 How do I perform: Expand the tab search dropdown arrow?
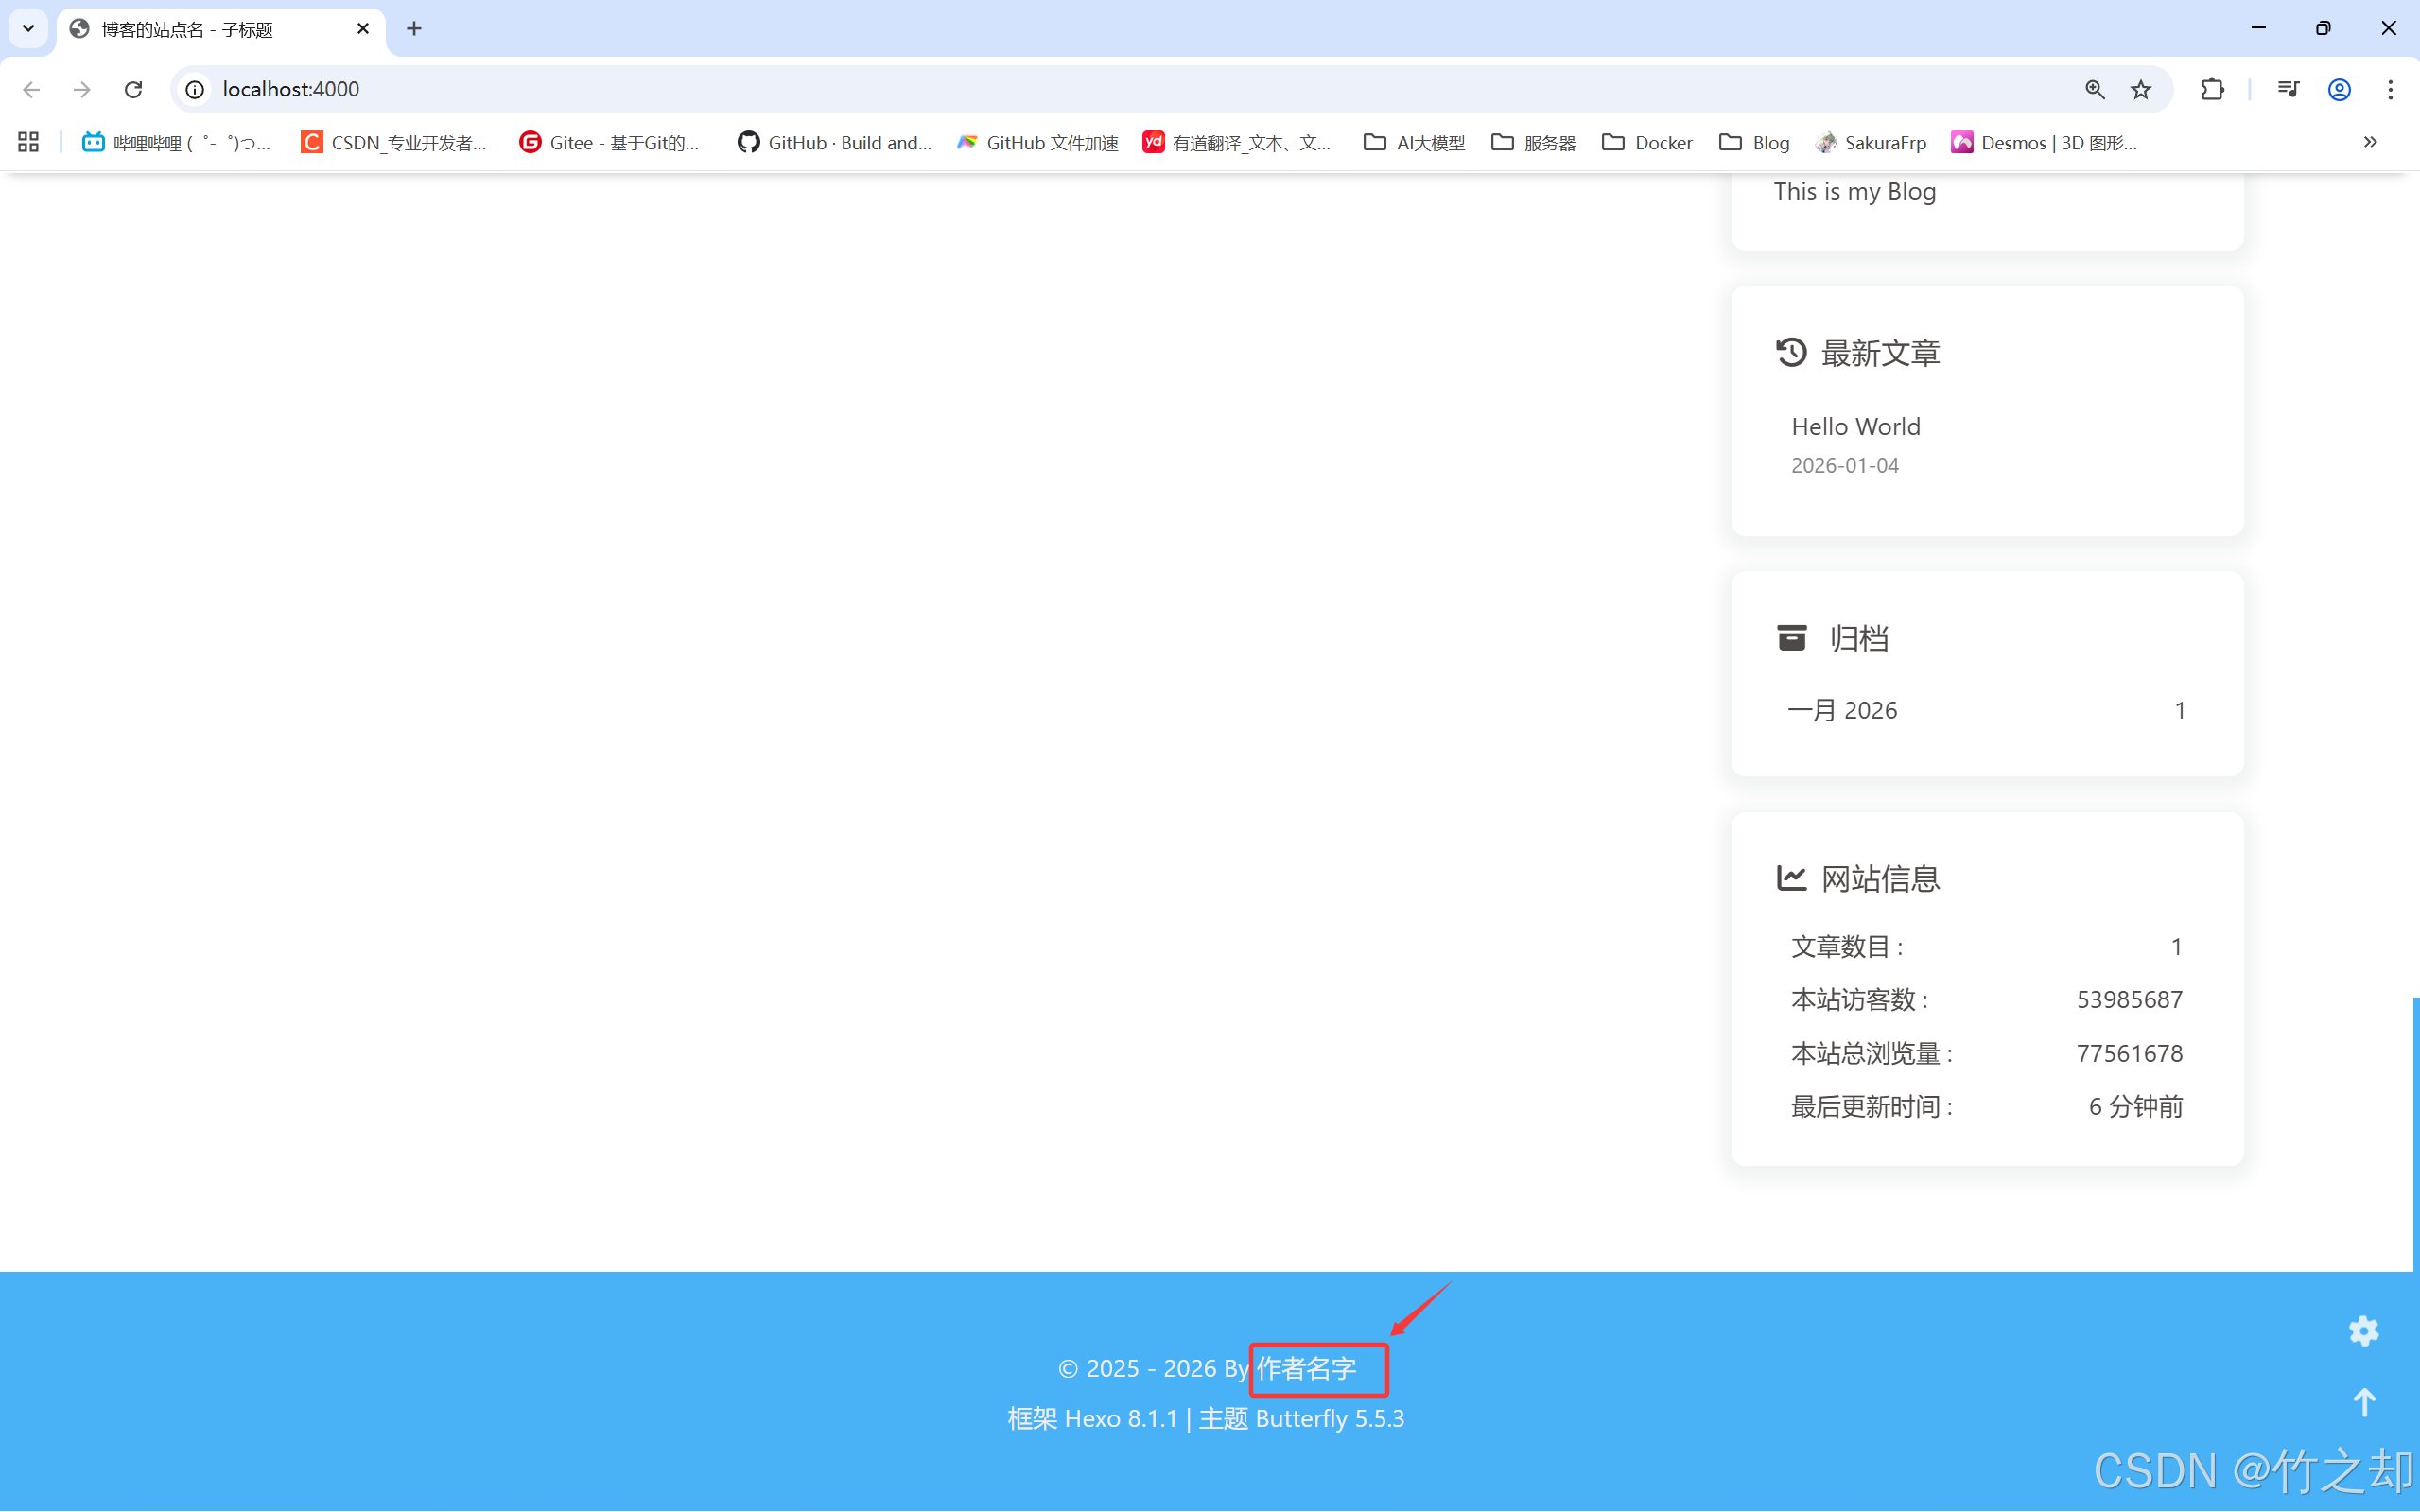[28, 28]
